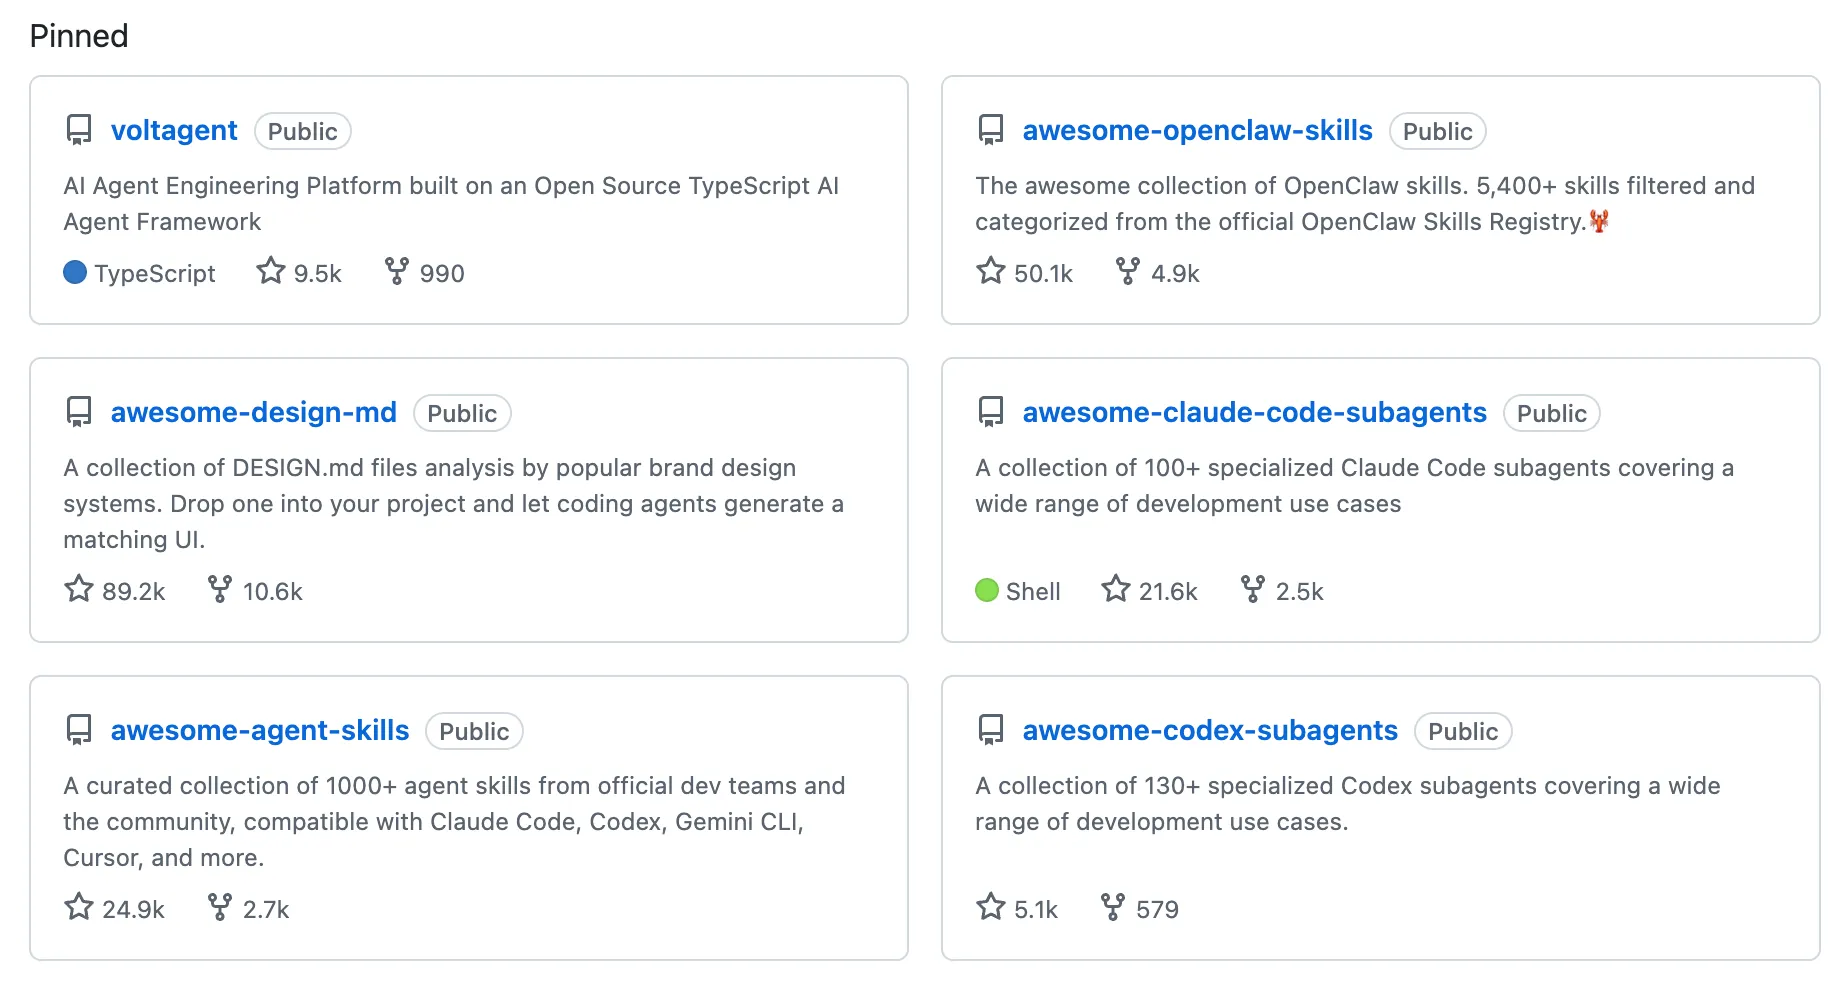
Task: View awesome-openclaw-skills stargazers via 50.1k star icon
Action: 991,271
